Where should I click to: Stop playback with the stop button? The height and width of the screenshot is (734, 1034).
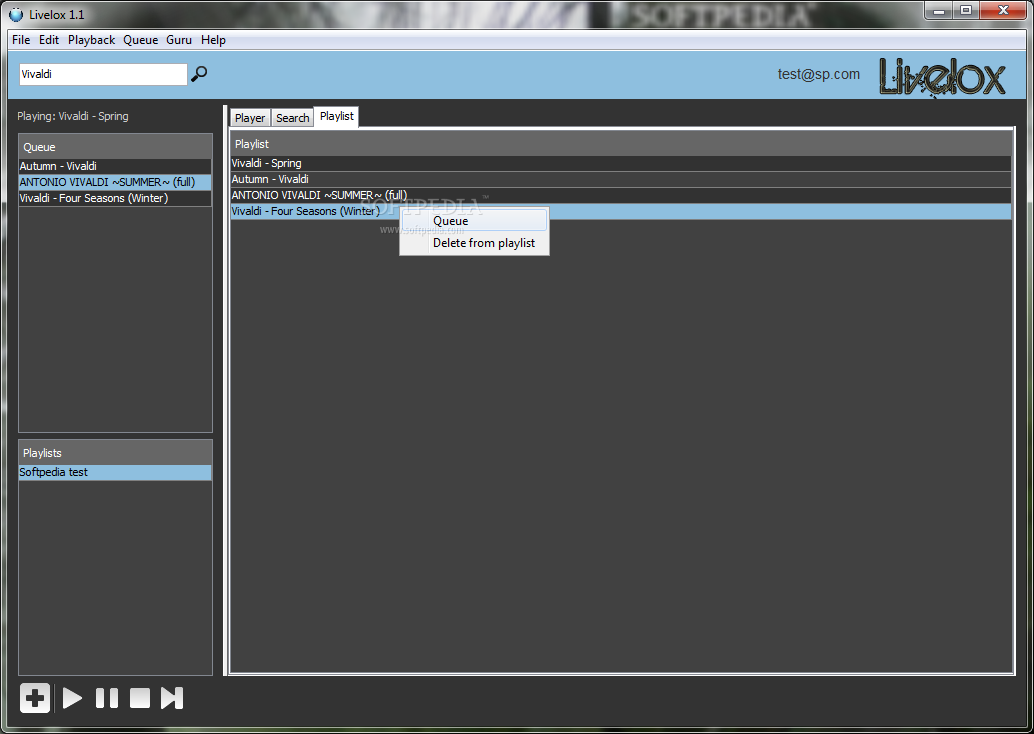140,698
